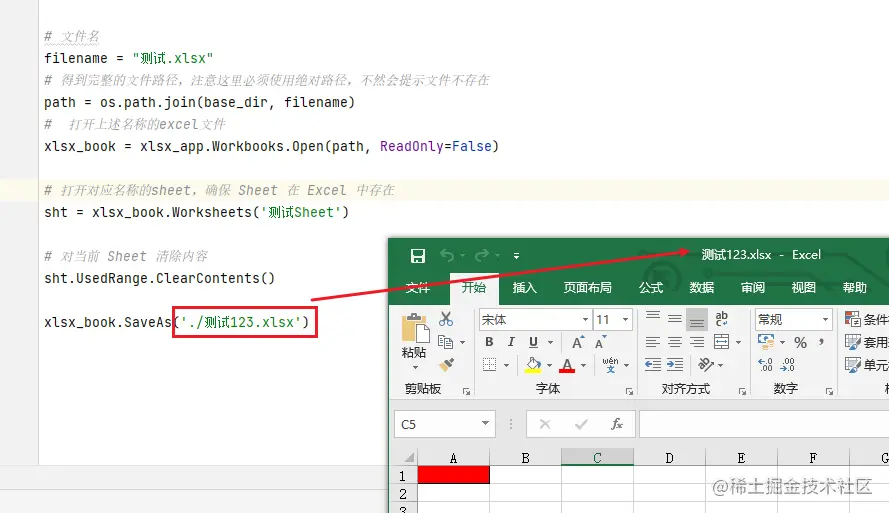This screenshot has width=889, height=513.
Task: Toggle Italic formatting
Action: (511, 342)
